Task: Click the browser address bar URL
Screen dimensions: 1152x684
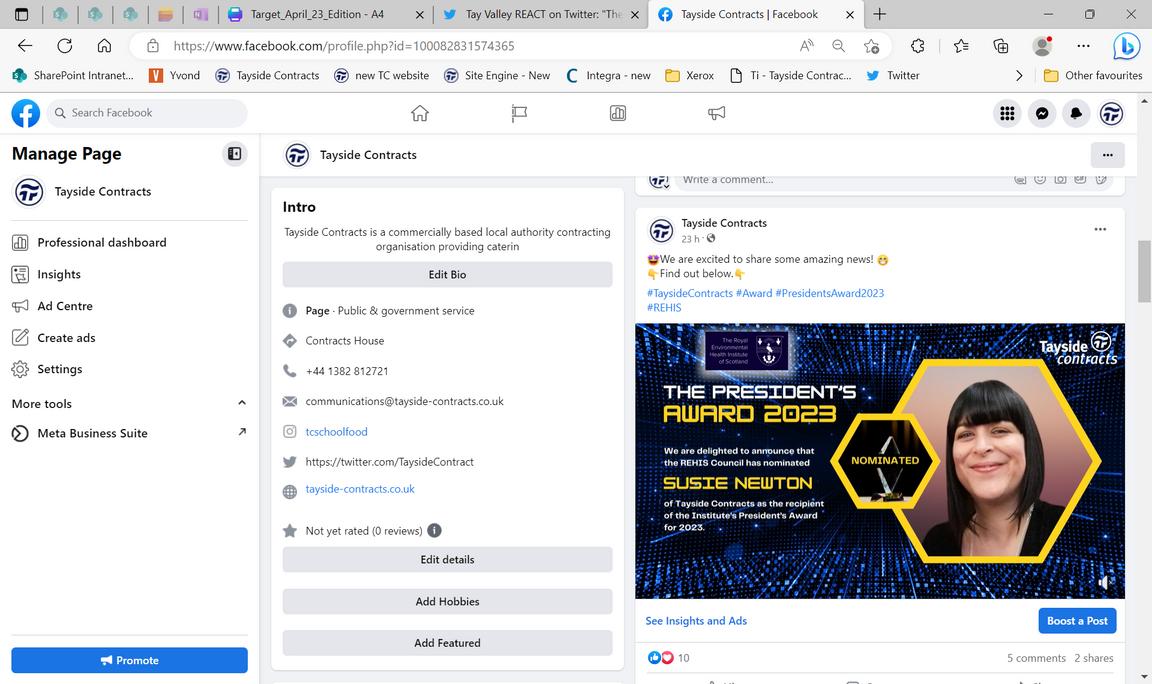Action: pos(344,46)
